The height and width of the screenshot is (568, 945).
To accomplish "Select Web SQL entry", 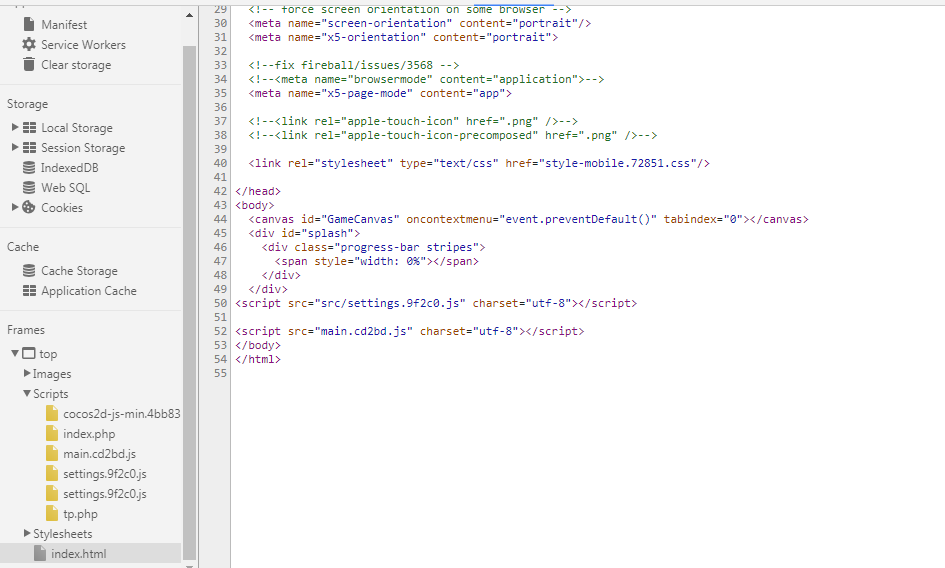I will [x=66, y=188].
